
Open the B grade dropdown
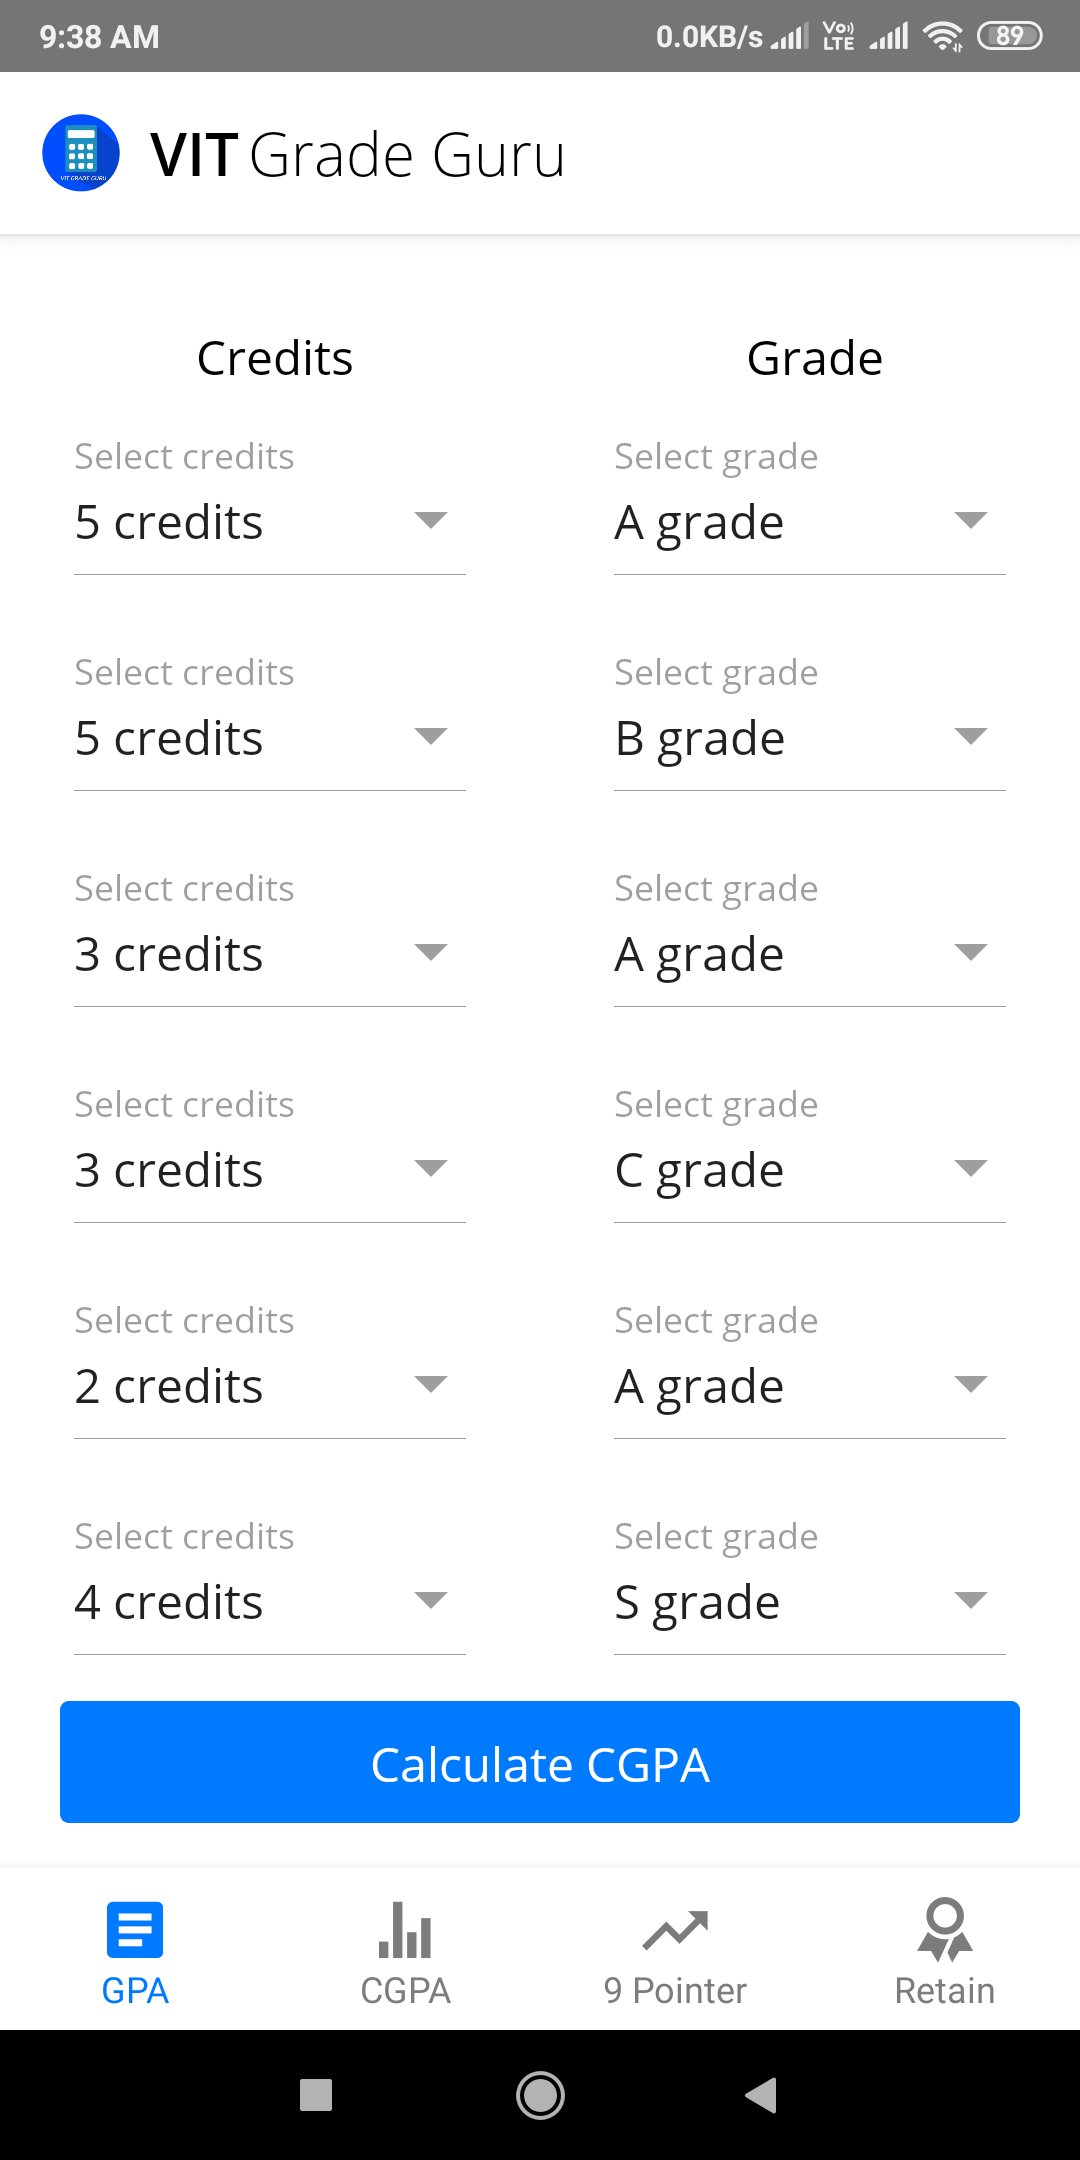(809, 738)
